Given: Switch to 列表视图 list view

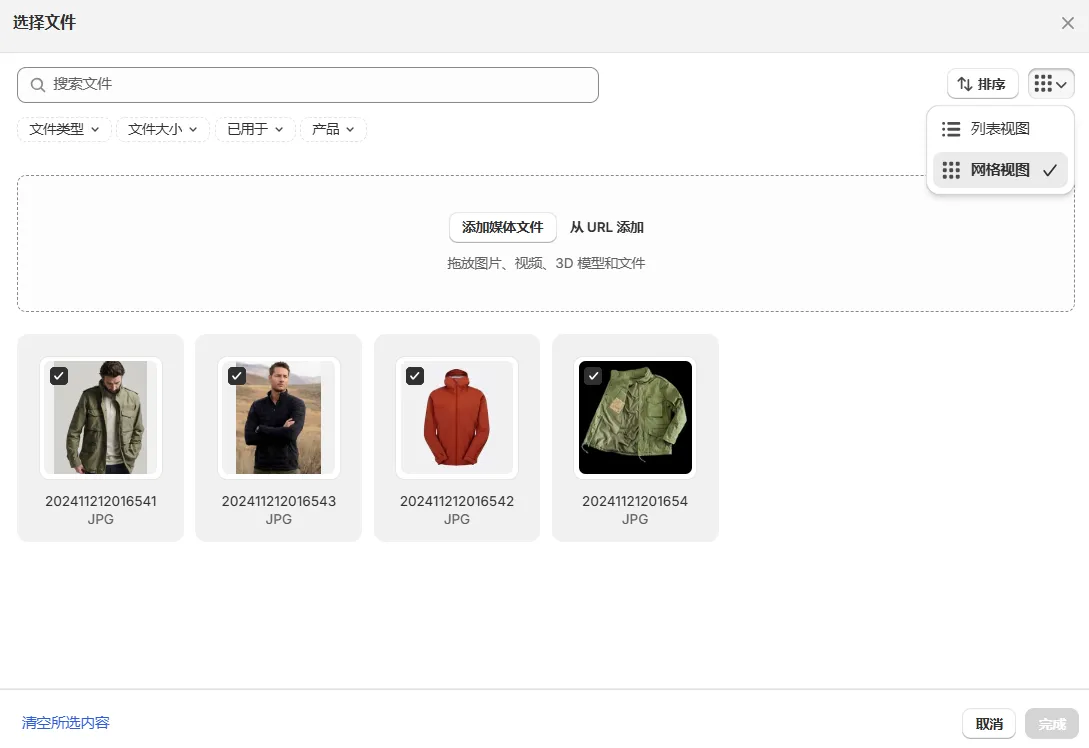Looking at the screenshot, I should click(999, 129).
